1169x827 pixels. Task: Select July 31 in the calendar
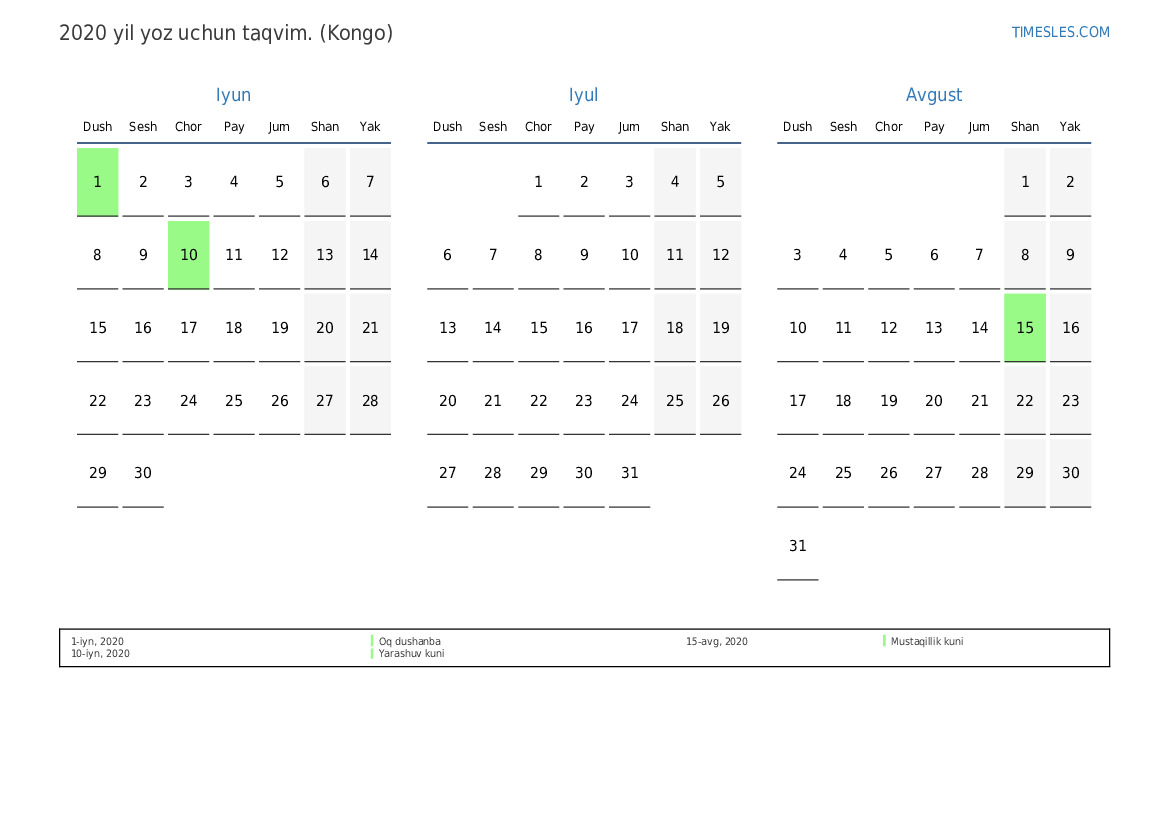[x=629, y=473]
